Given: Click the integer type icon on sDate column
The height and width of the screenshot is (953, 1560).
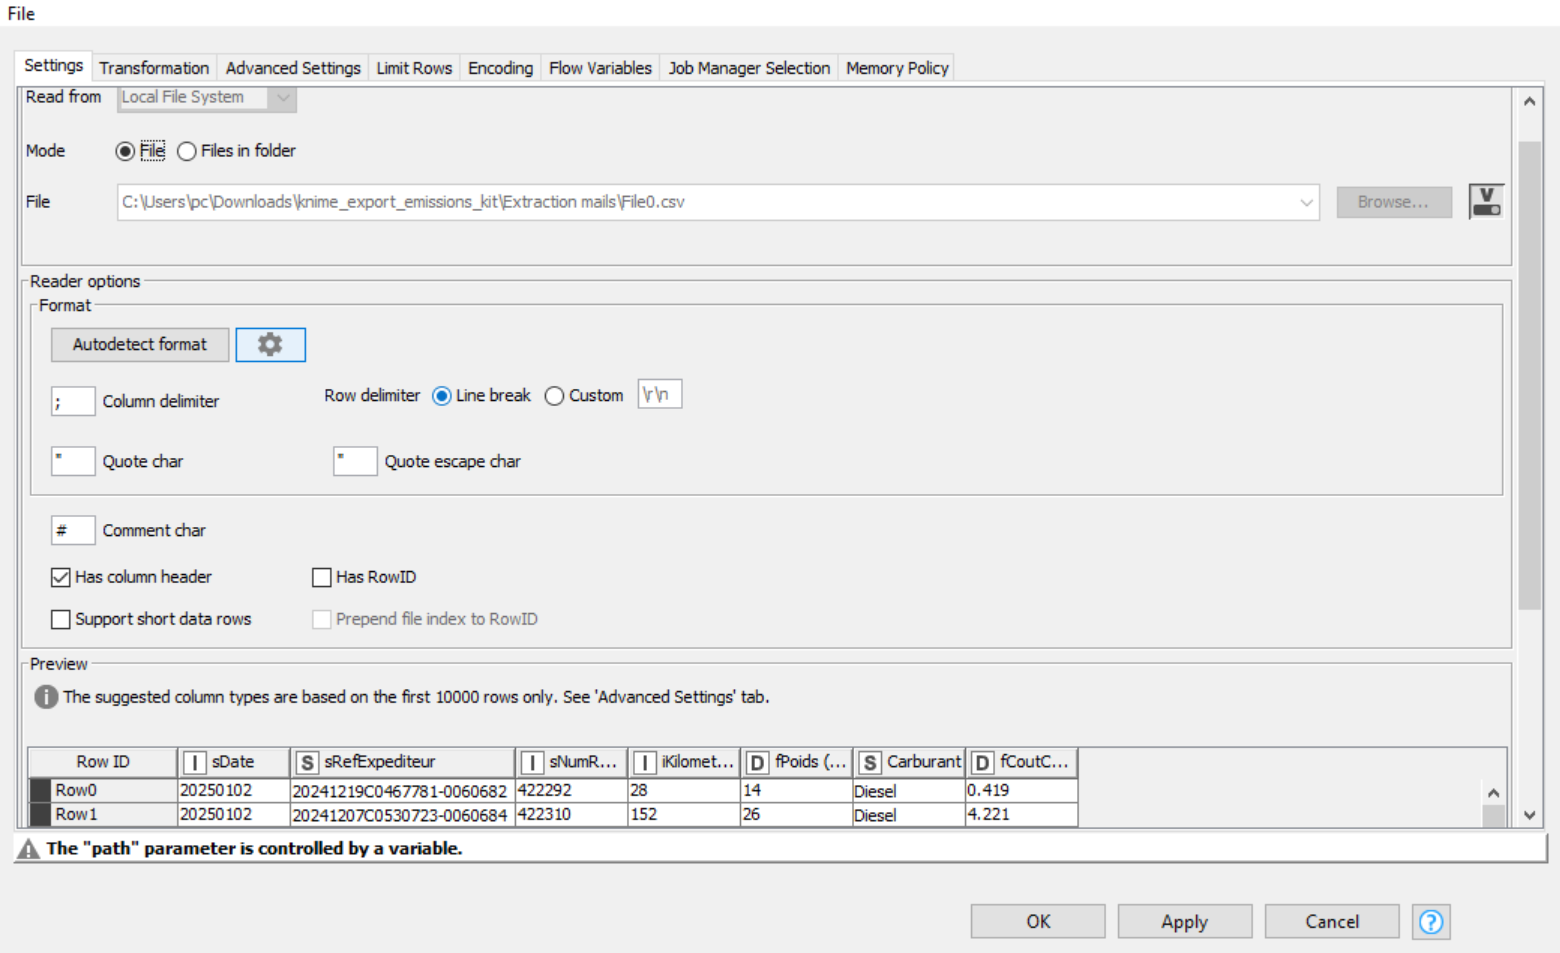Looking at the screenshot, I should tap(194, 761).
